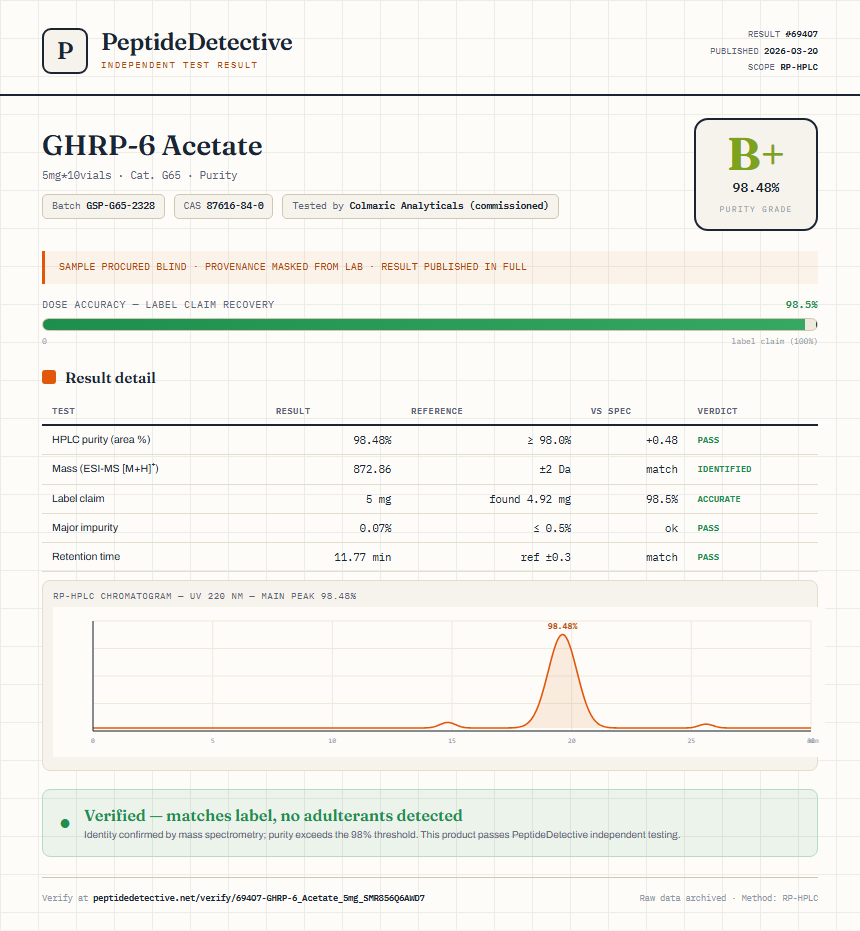Click the REFERENCE column header
860x931 pixels.
click(x=437, y=411)
